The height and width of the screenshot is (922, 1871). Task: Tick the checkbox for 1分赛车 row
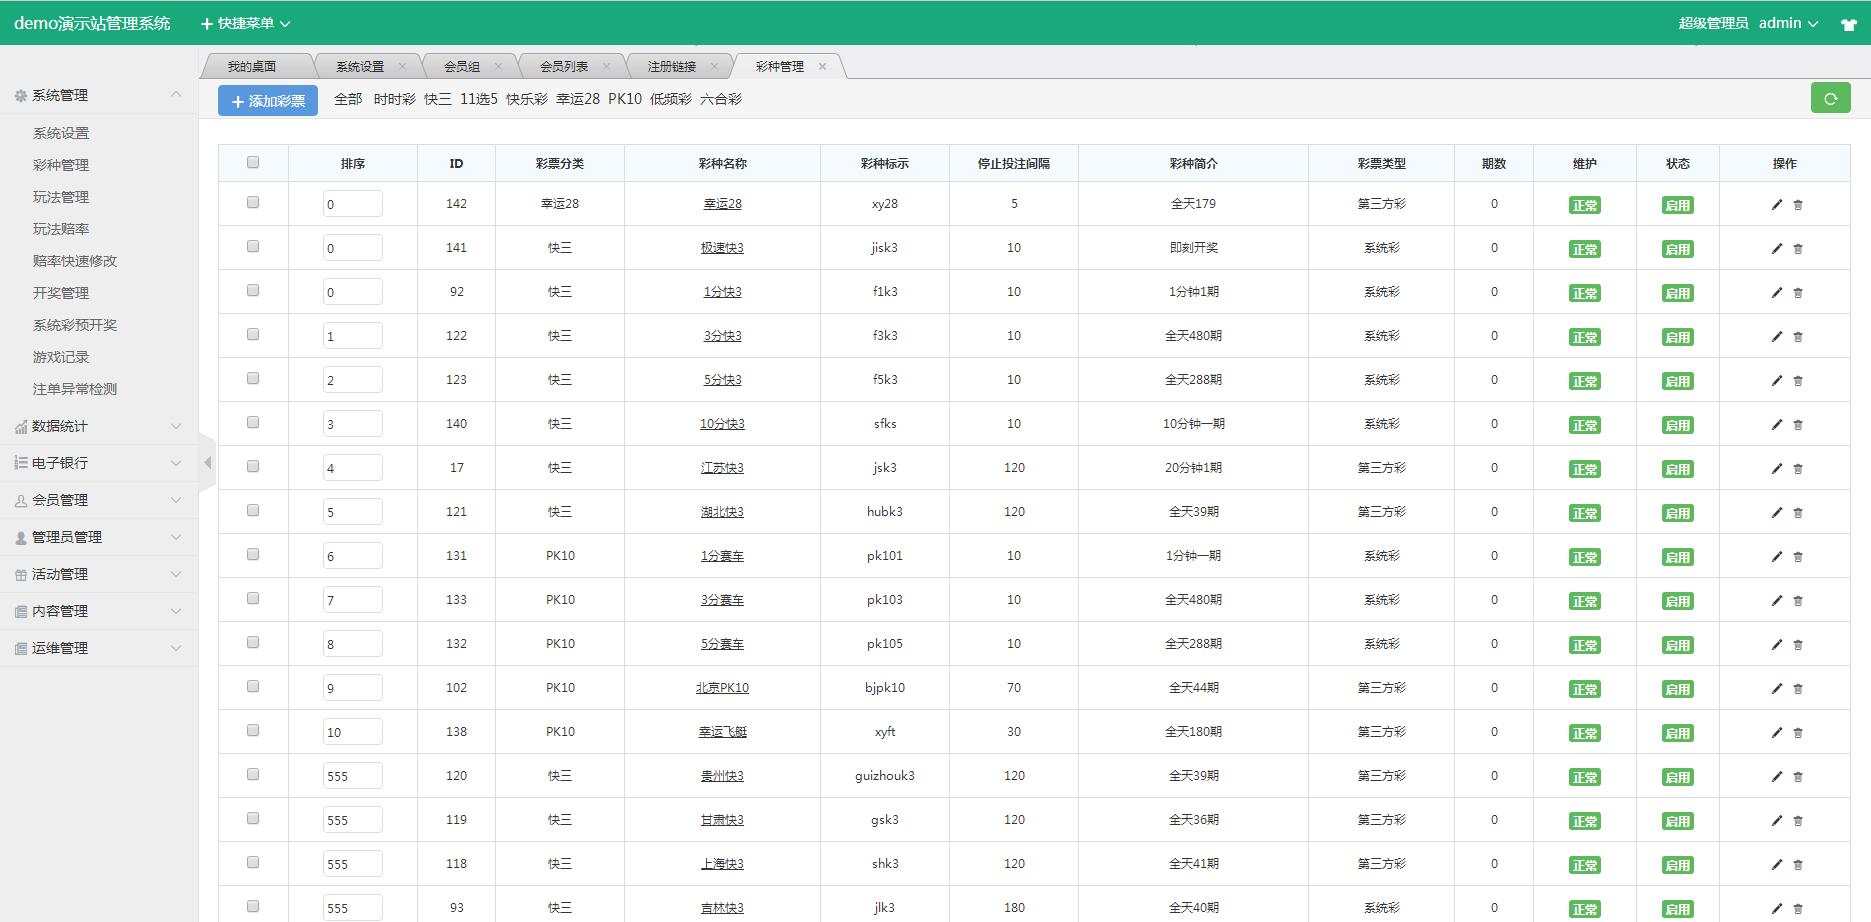point(253,554)
